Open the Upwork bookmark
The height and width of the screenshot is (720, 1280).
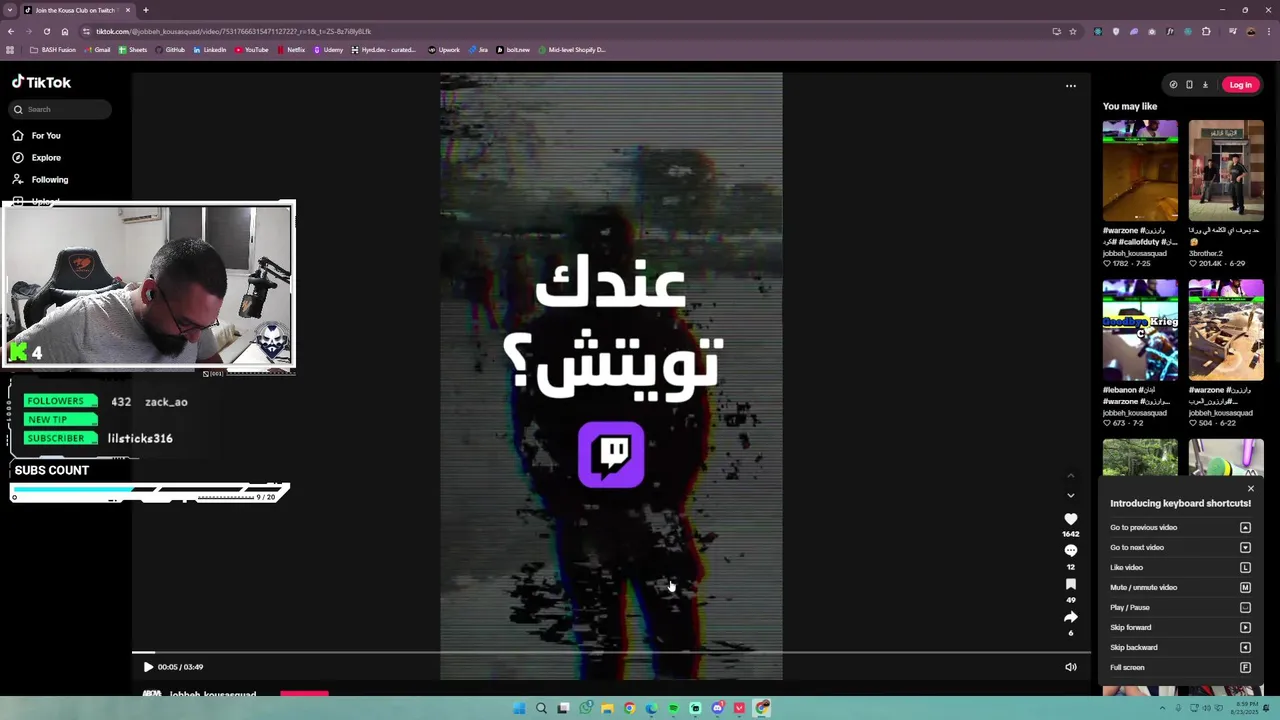[x=444, y=49]
